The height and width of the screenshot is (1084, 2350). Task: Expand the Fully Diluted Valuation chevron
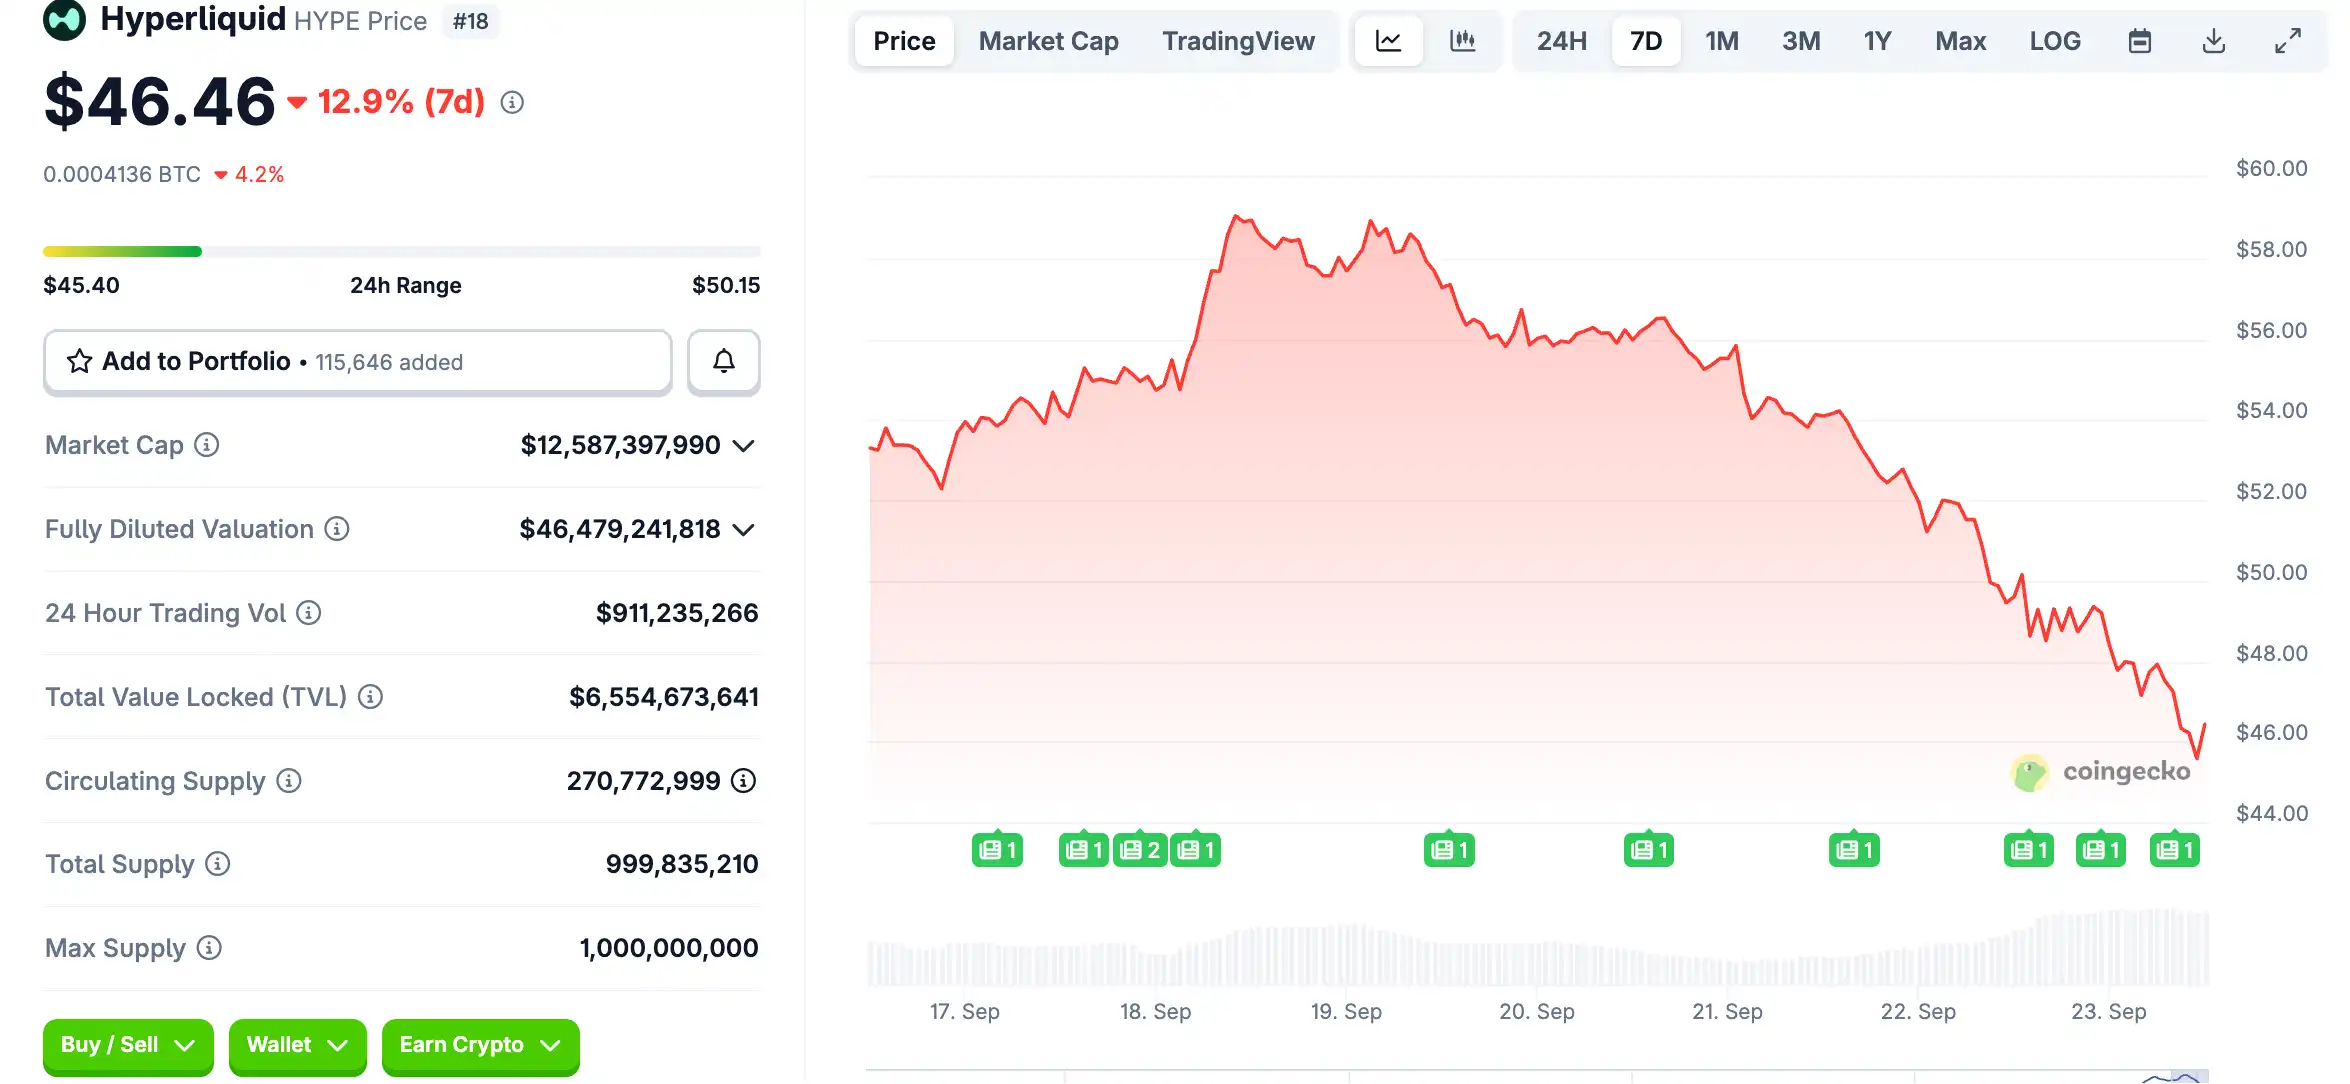[743, 530]
